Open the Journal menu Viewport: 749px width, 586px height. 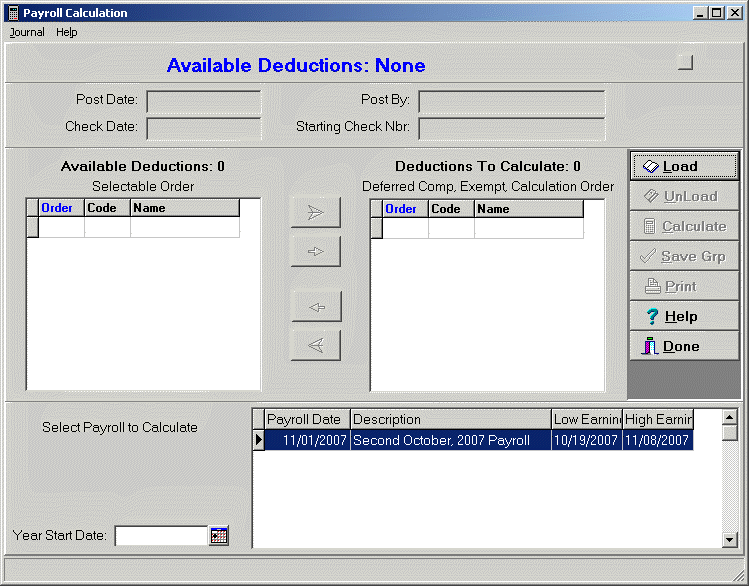pyautogui.click(x=27, y=32)
